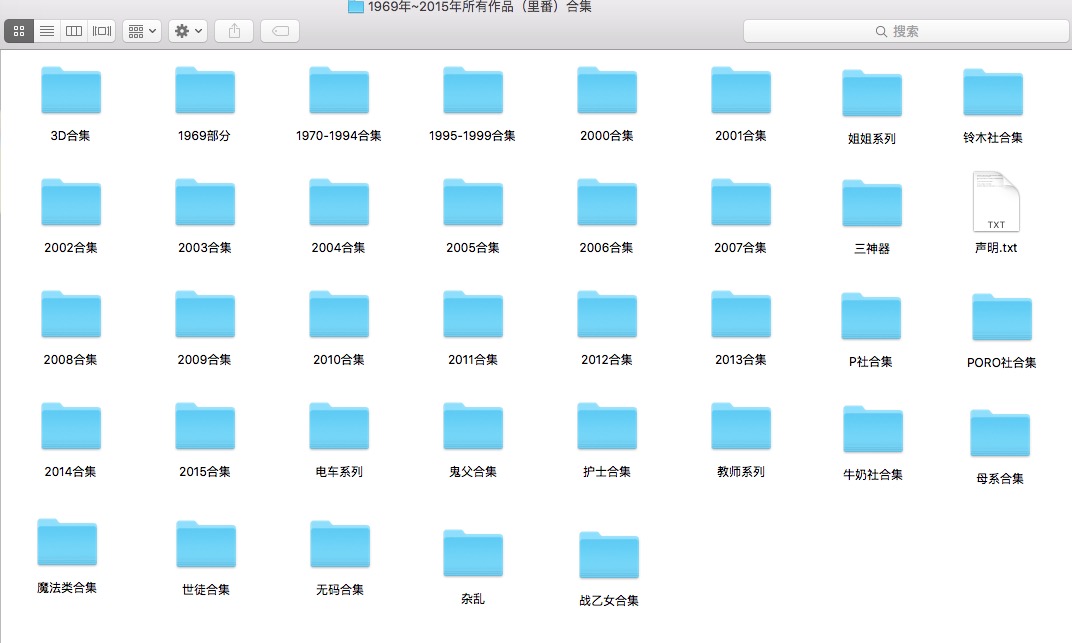Select the 2015合集 folder

(x=205, y=427)
